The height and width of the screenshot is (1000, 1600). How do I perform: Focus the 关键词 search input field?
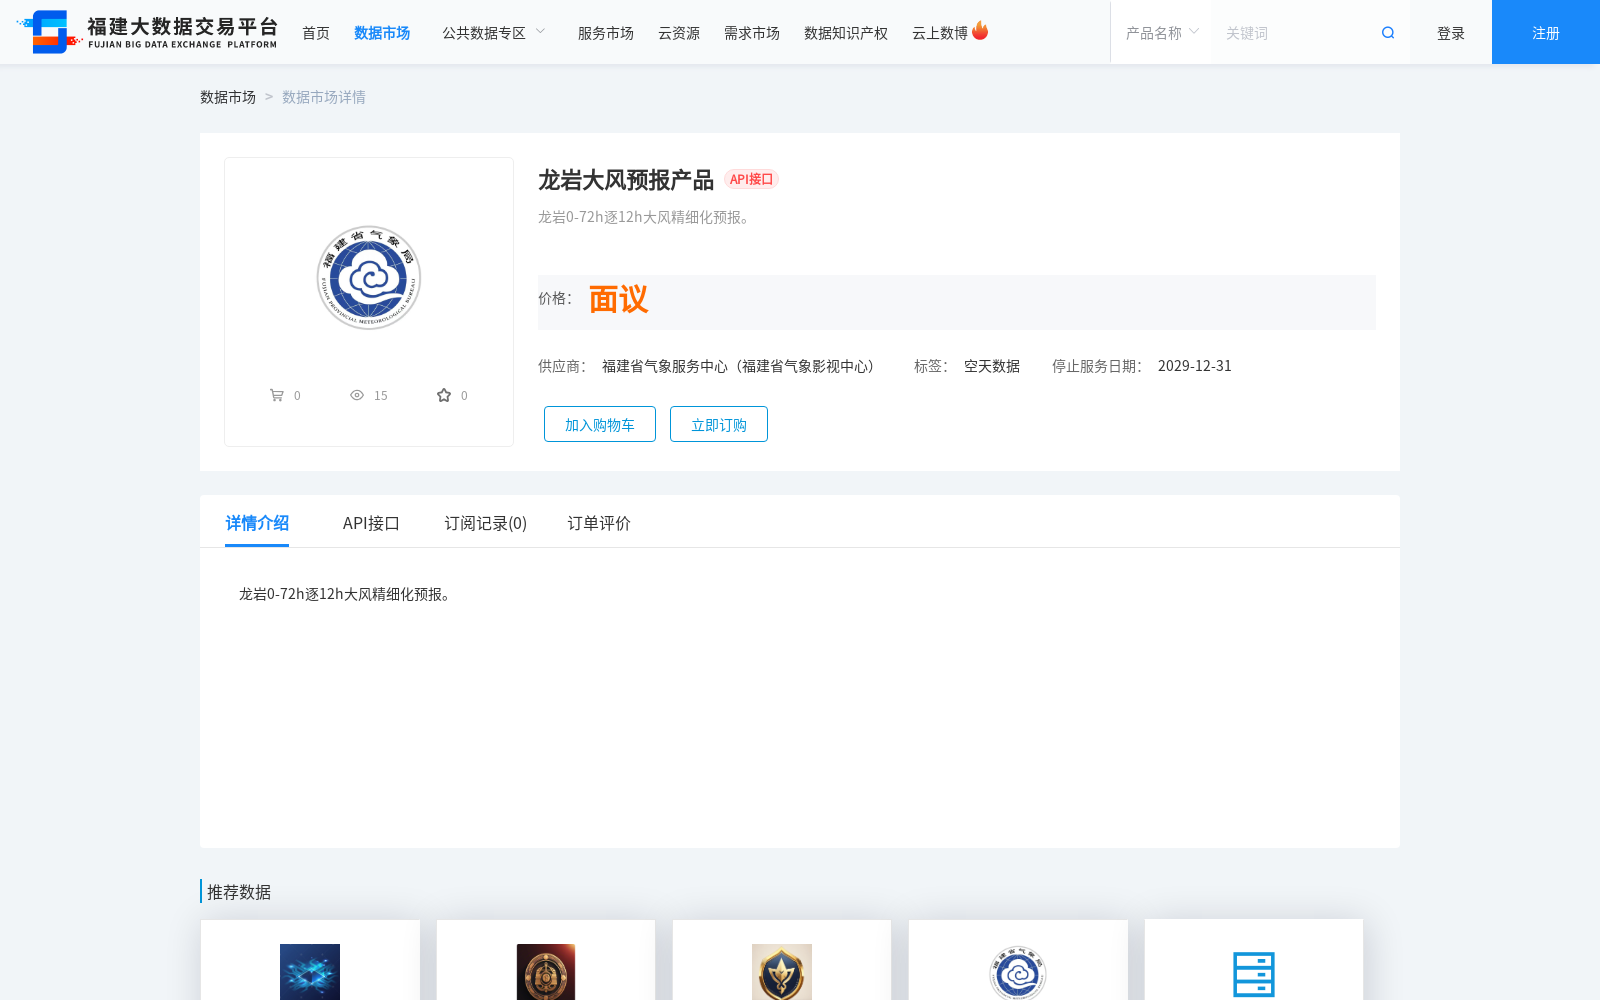[x=1295, y=33]
